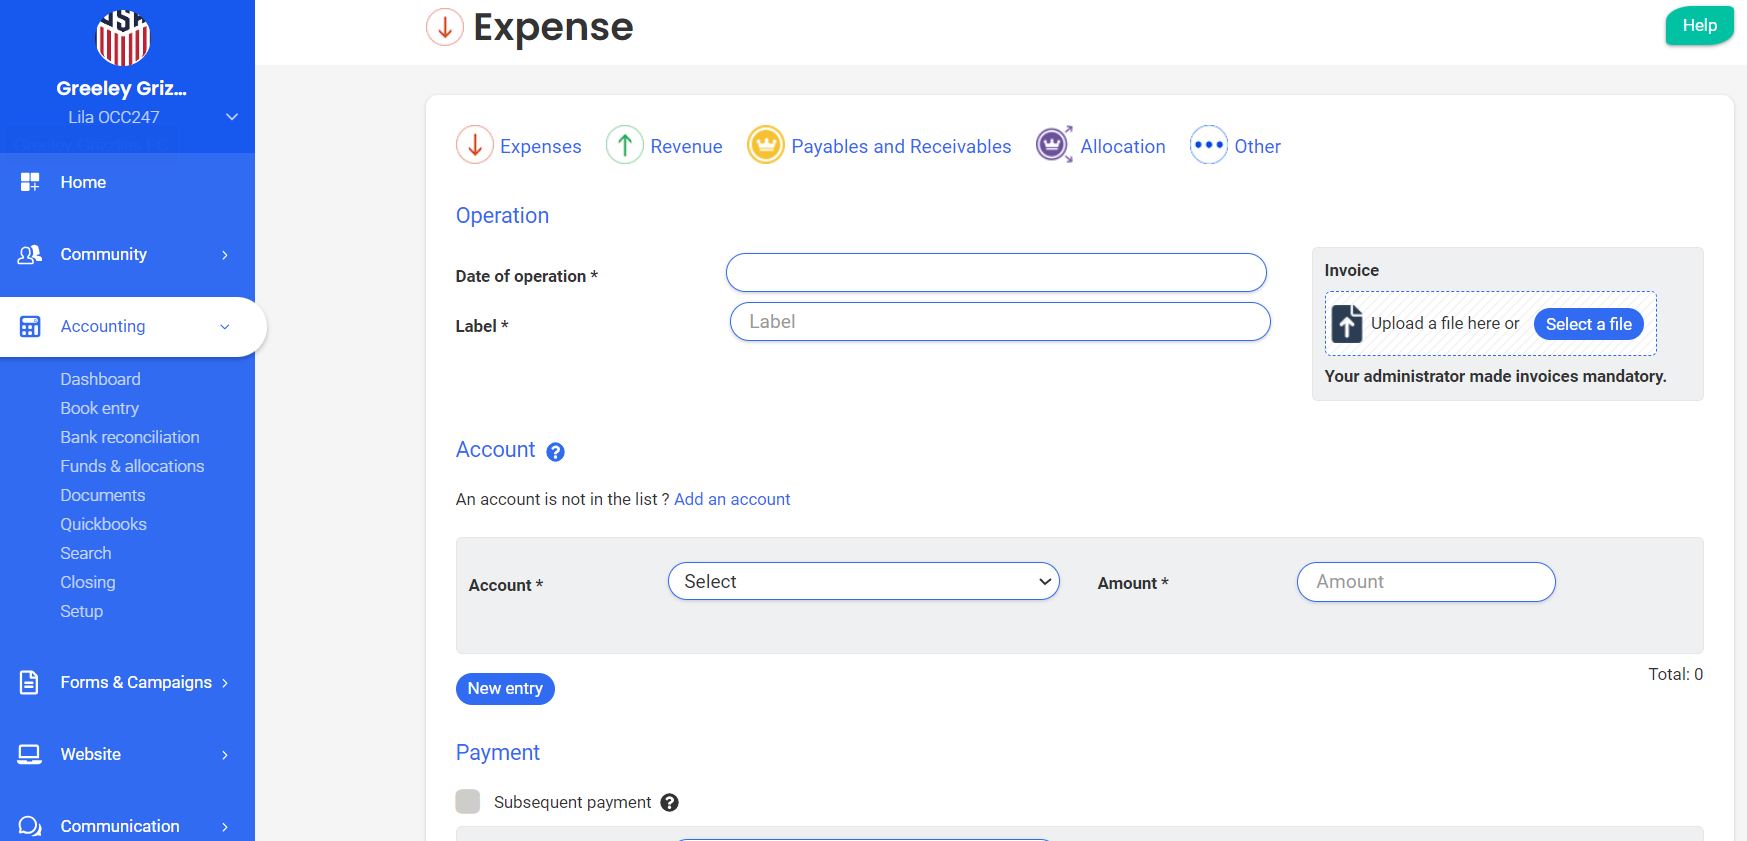The height and width of the screenshot is (841, 1747).
Task: Select the Payables and Receivables crown icon
Action: 766,145
